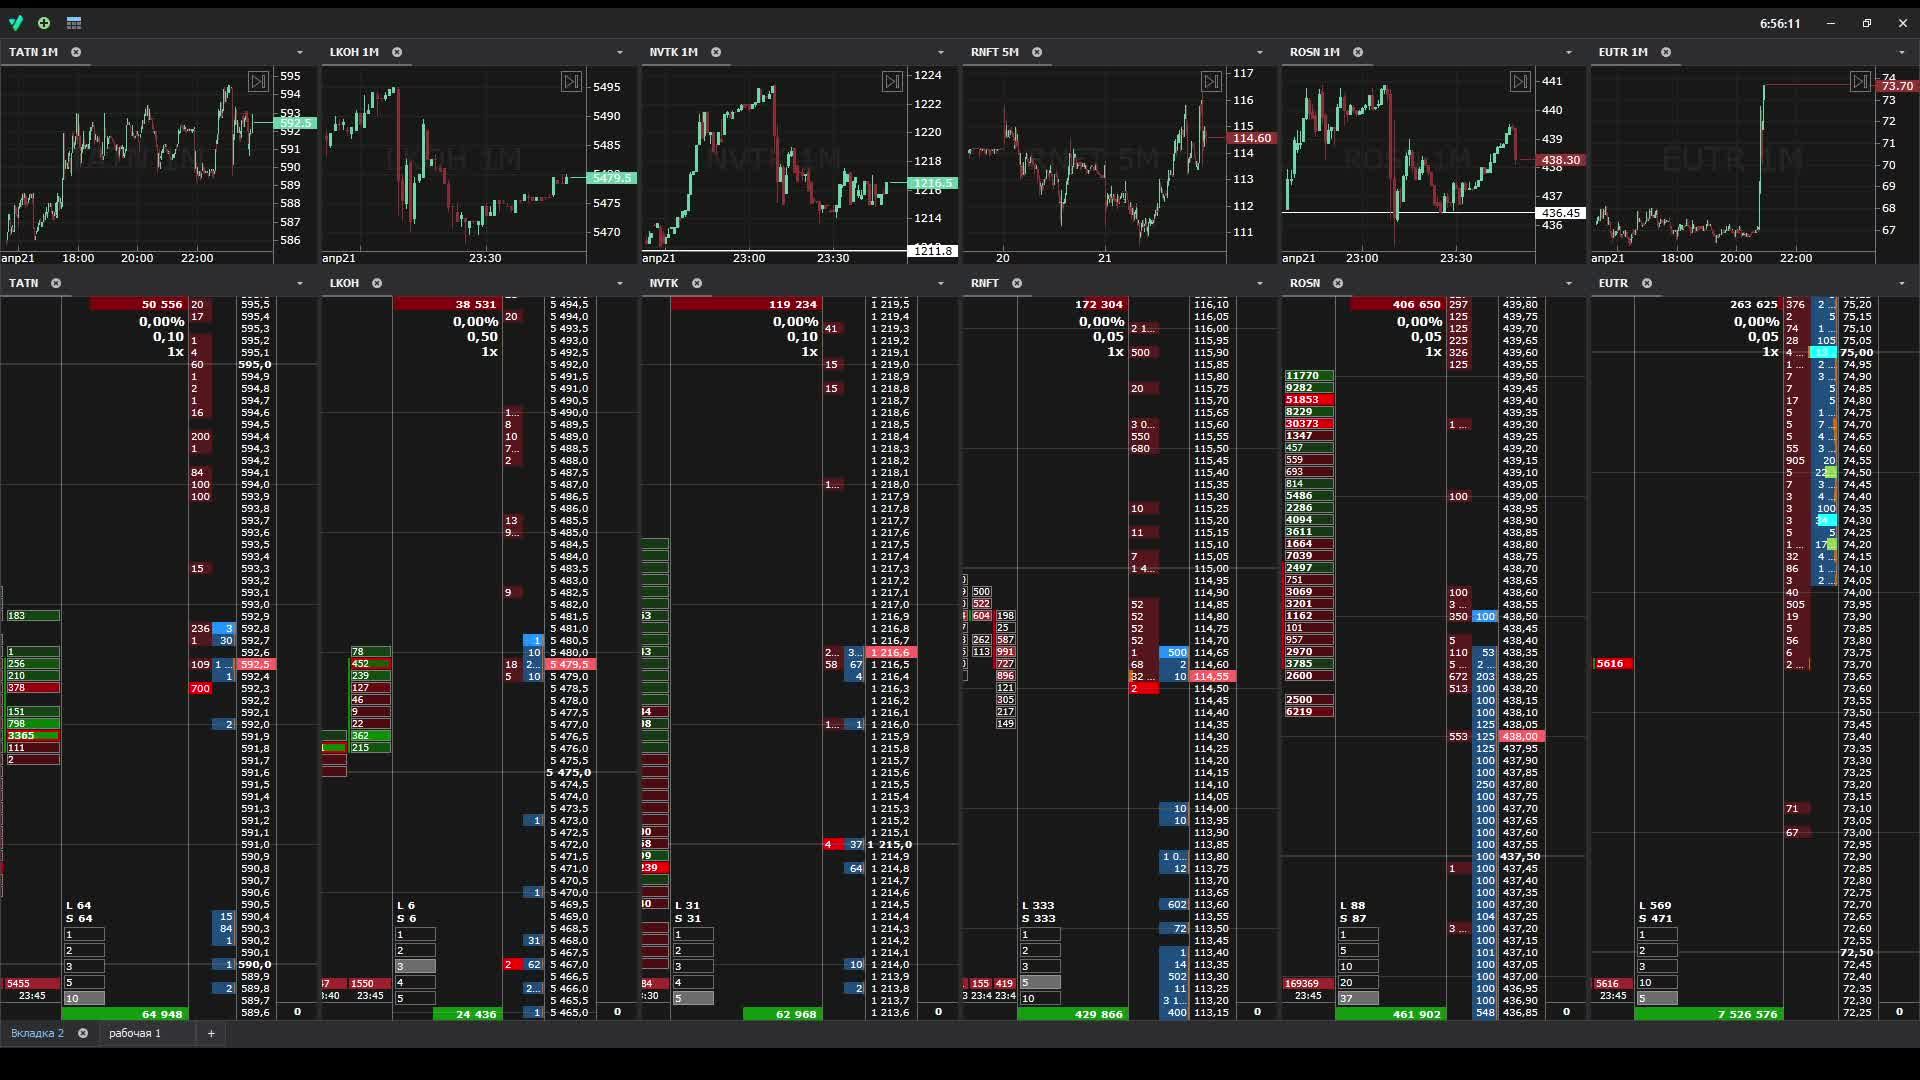Add a new workspace tab with plus

(211, 1033)
